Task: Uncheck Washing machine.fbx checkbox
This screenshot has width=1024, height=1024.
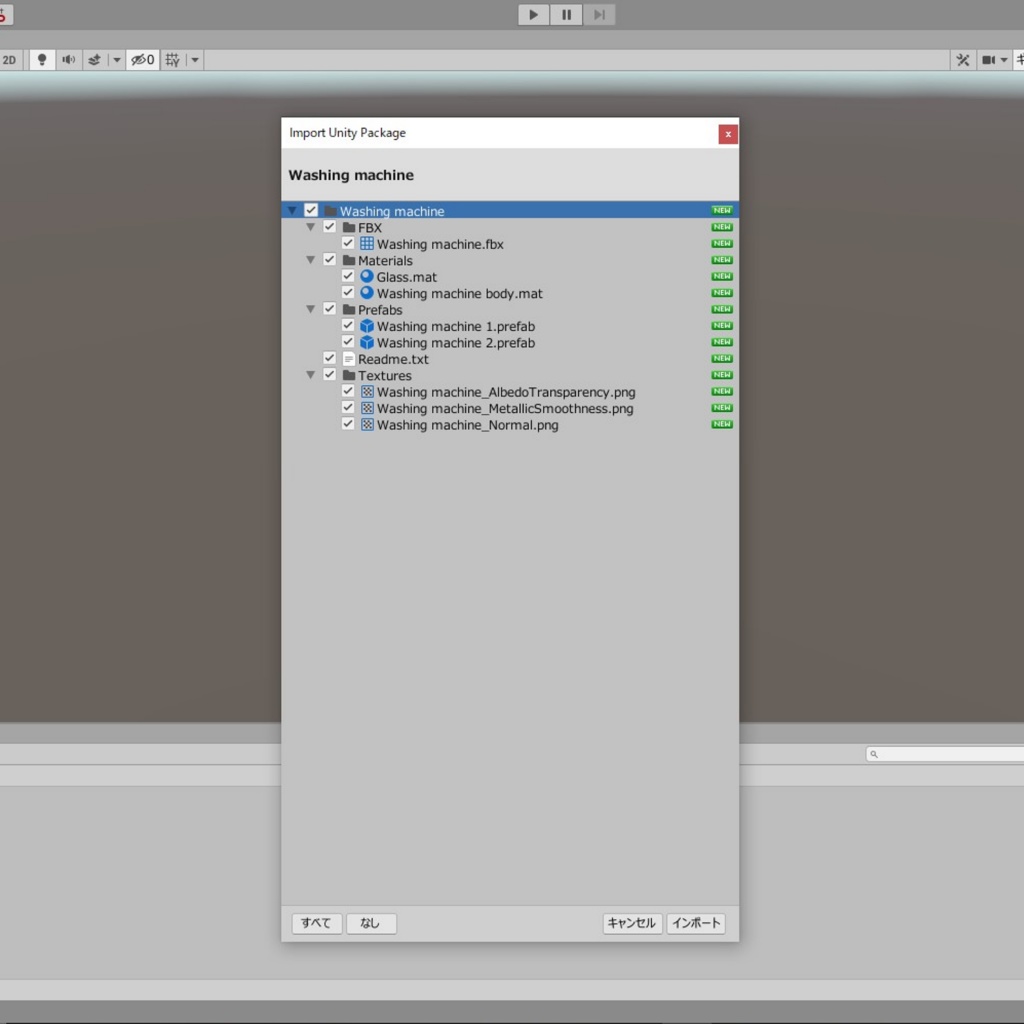Action: (348, 243)
